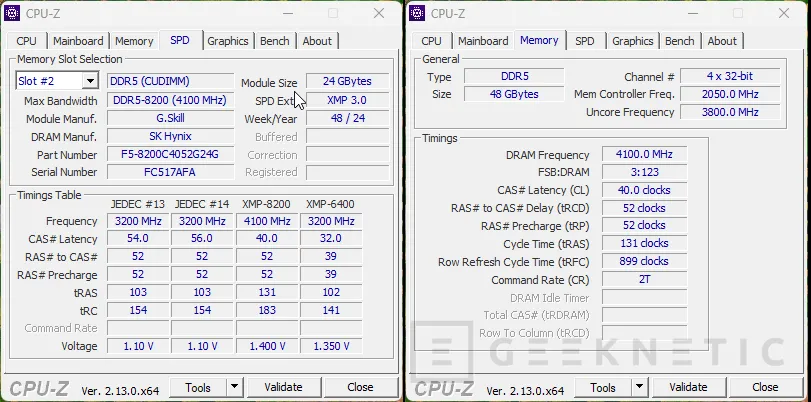This screenshot has height=402, width=811.
Task: Click XMP-6400 CAS# Latency 32.0 cell
Action: coord(331,239)
